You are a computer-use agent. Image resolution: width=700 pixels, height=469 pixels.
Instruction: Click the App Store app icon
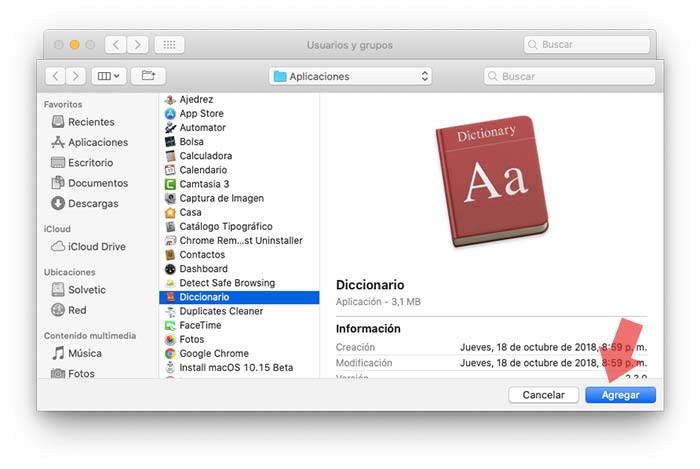point(170,114)
